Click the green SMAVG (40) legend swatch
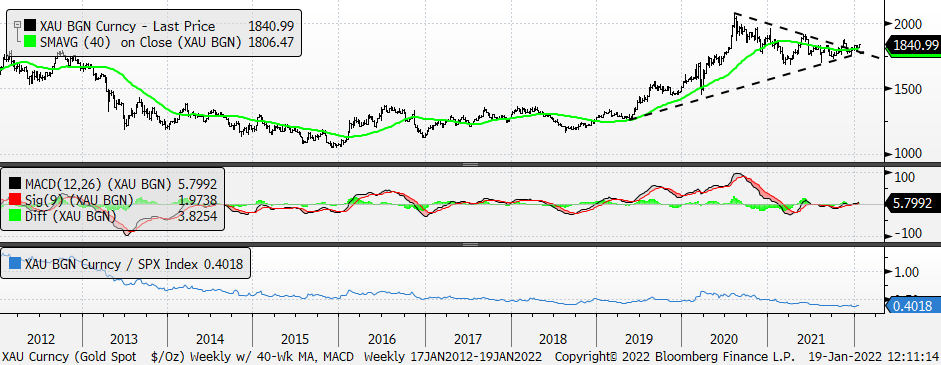Image resolution: width=941 pixels, height=365 pixels. [x=29, y=41]
